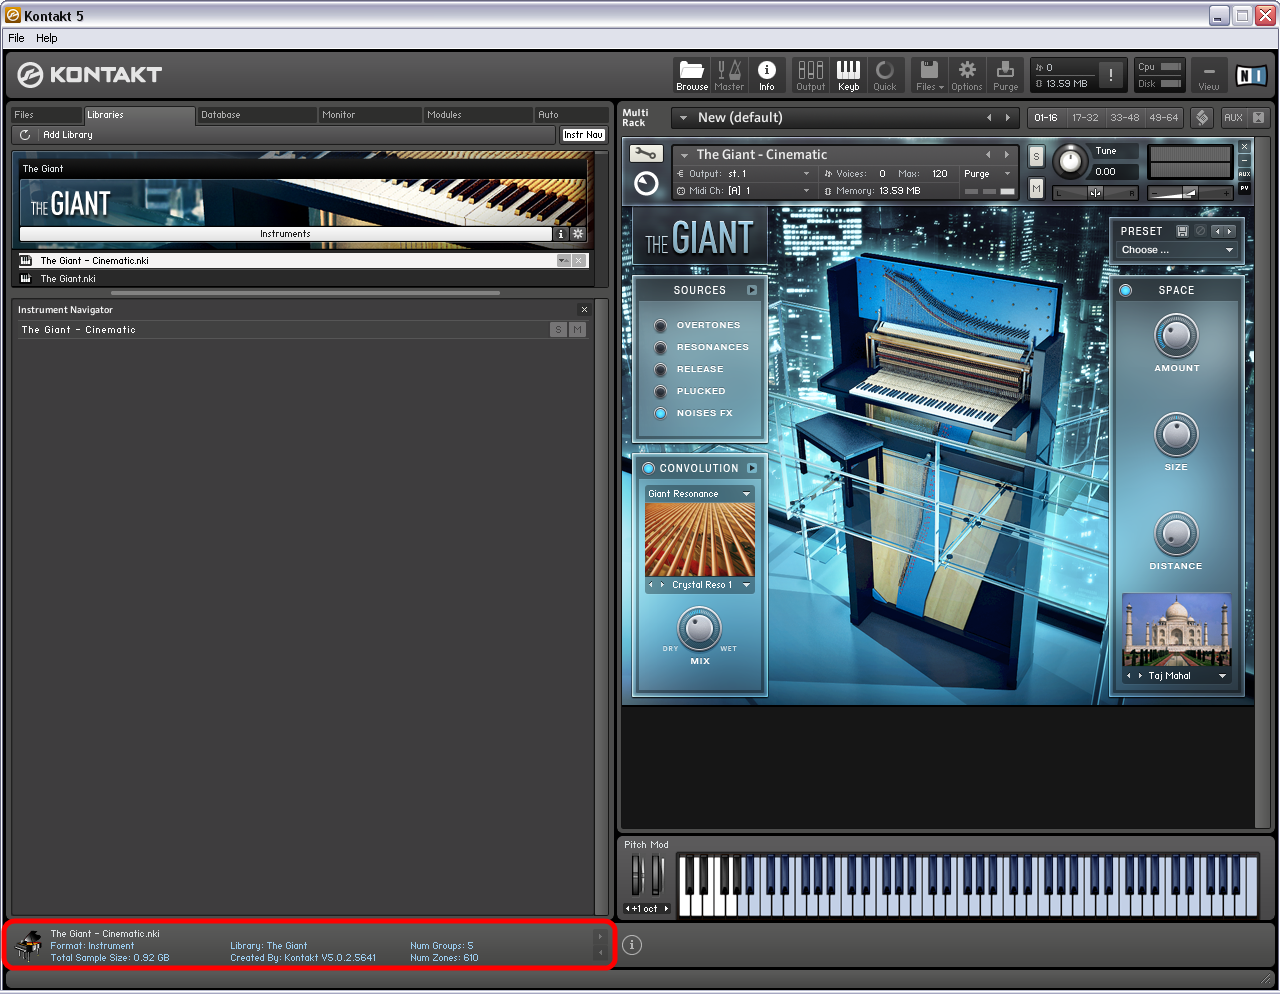Open the Options gear dialog
The height and width of the screenshot is (994, 1280).
tap(967, 75)
